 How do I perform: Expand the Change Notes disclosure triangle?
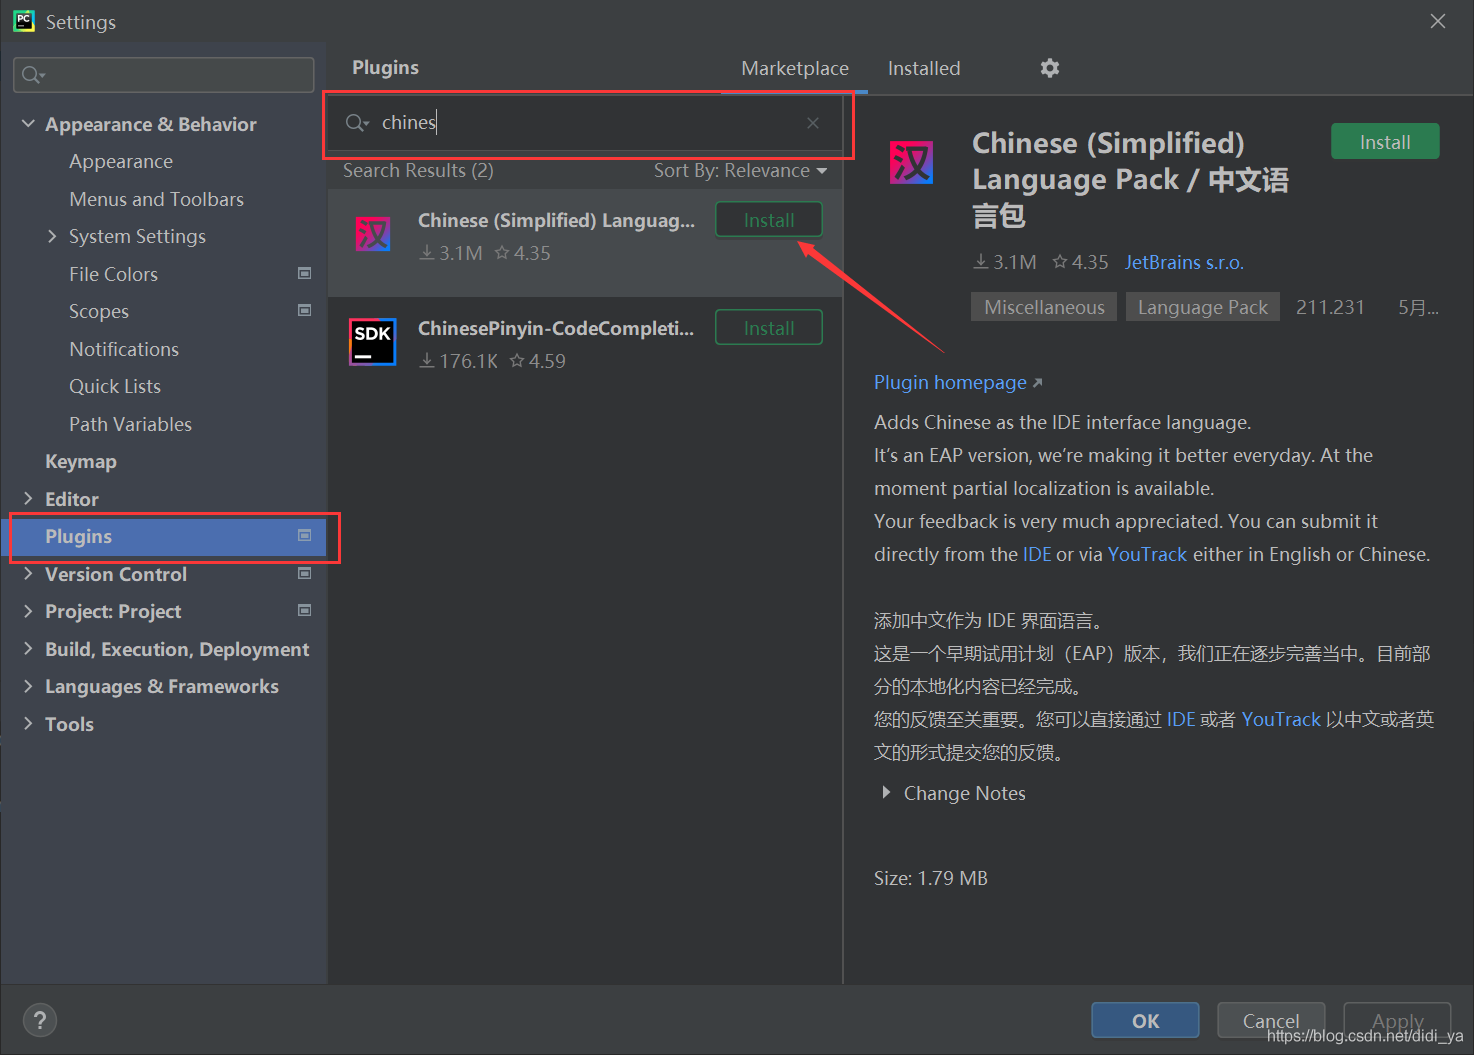(x=886, y=792)
